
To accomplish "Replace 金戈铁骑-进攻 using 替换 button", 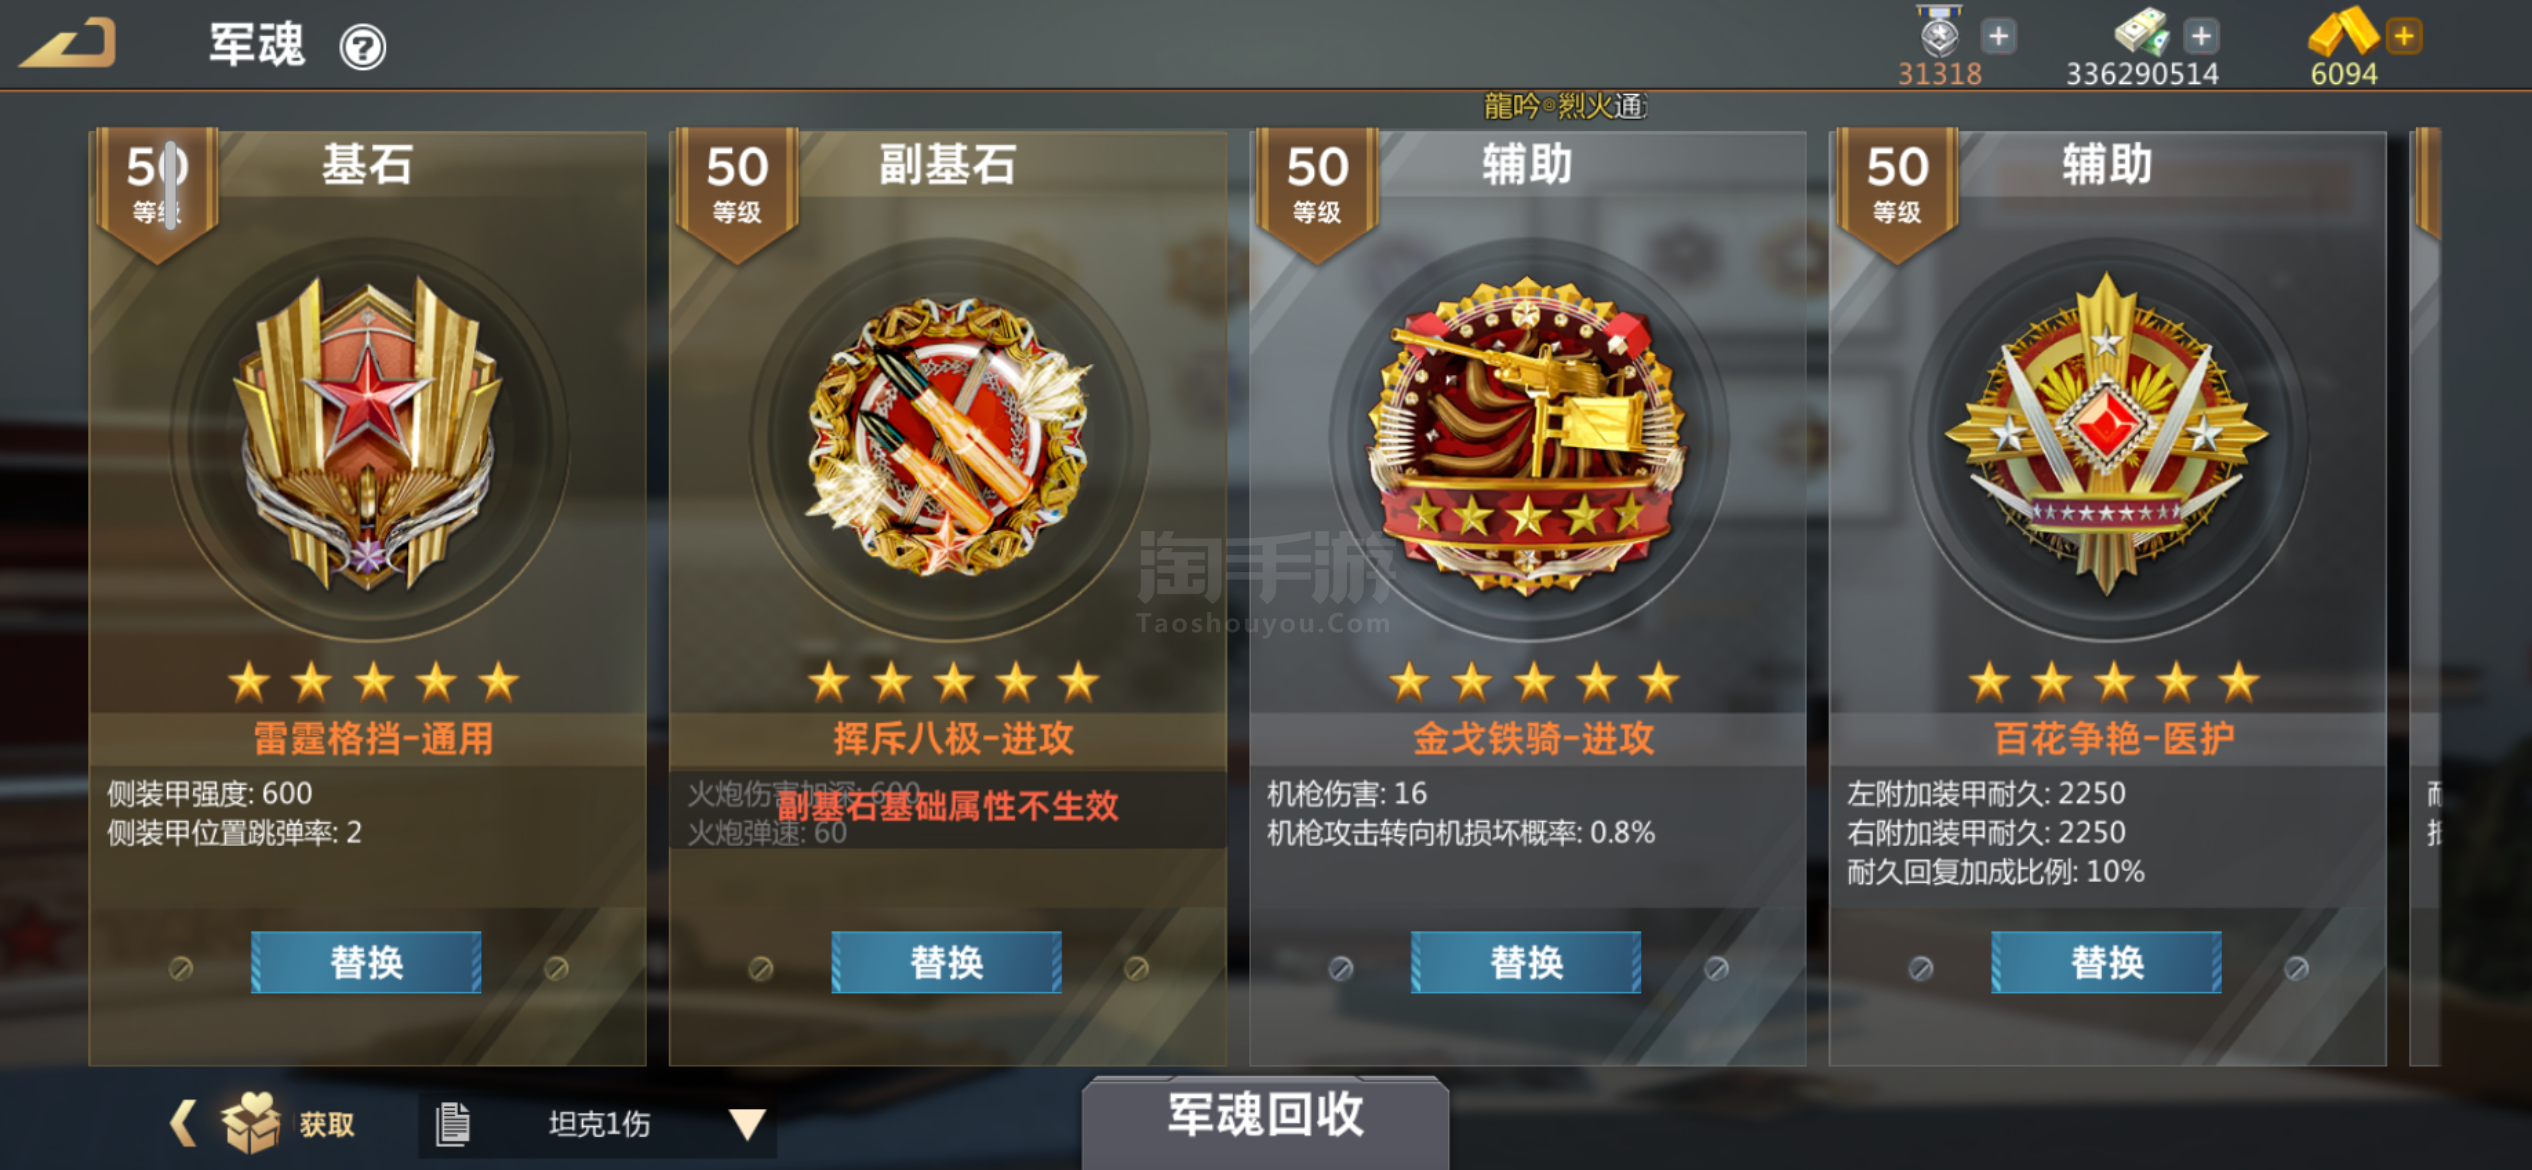I will click(x=1526, y=962).
